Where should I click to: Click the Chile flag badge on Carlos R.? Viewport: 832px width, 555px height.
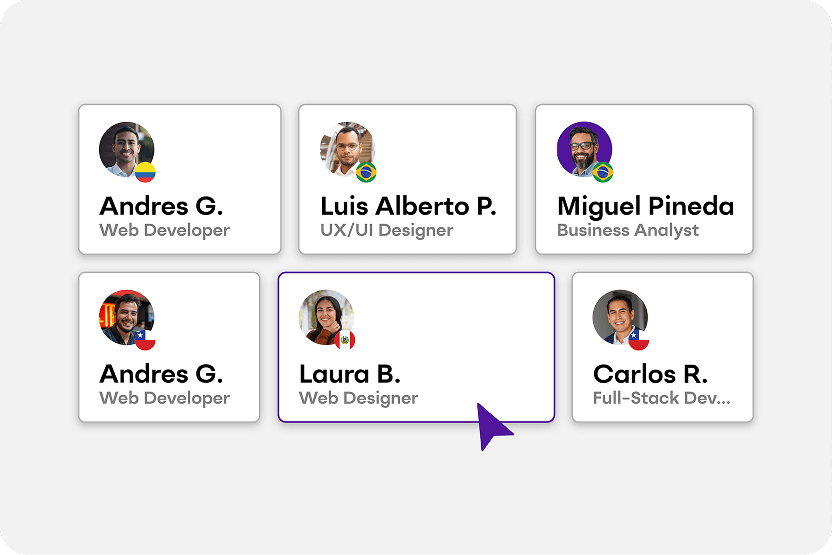[639, 340]
